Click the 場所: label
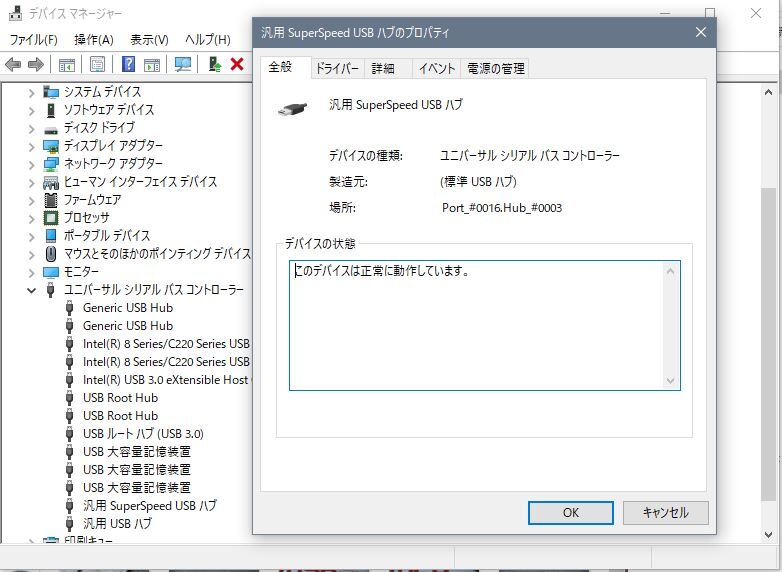Viewport: 782px width, 572px height. click(343, 207)
